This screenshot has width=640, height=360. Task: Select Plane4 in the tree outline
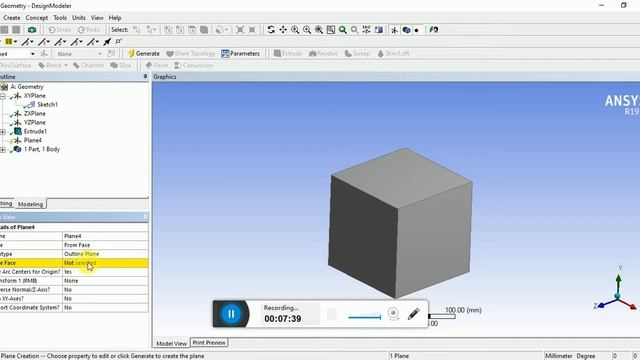click(x=33, y=140)
